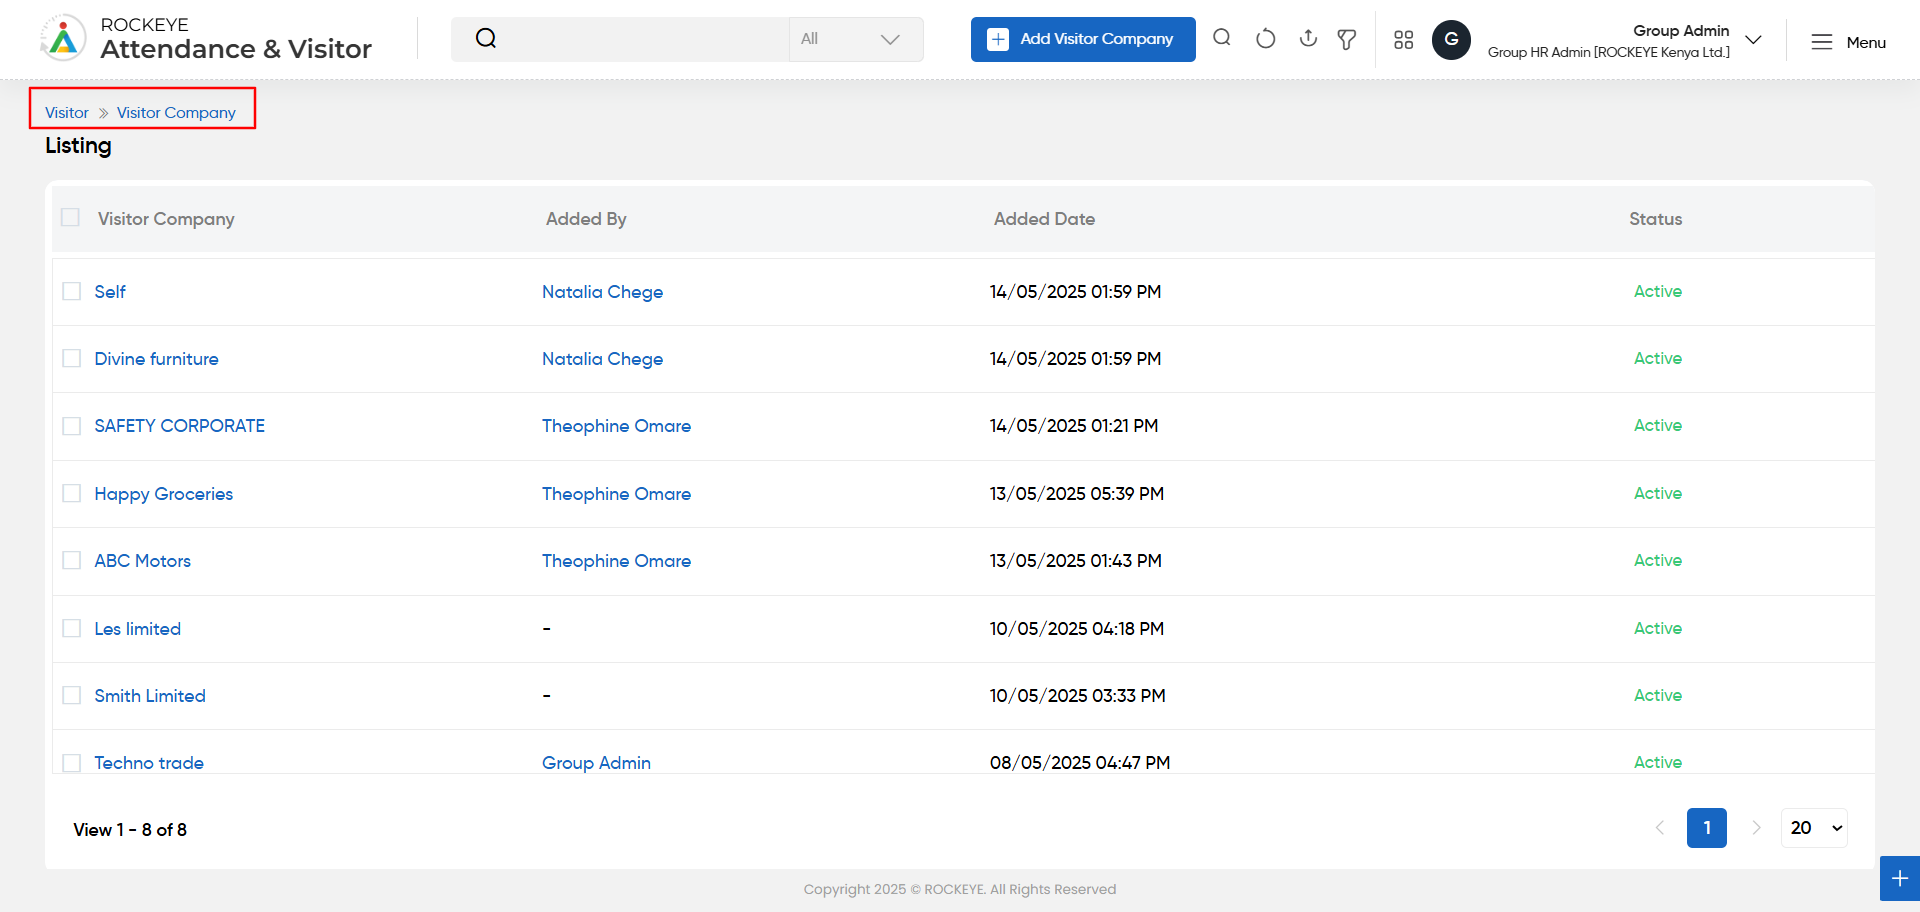Open the hamburger Menu

click(1848, 42)
